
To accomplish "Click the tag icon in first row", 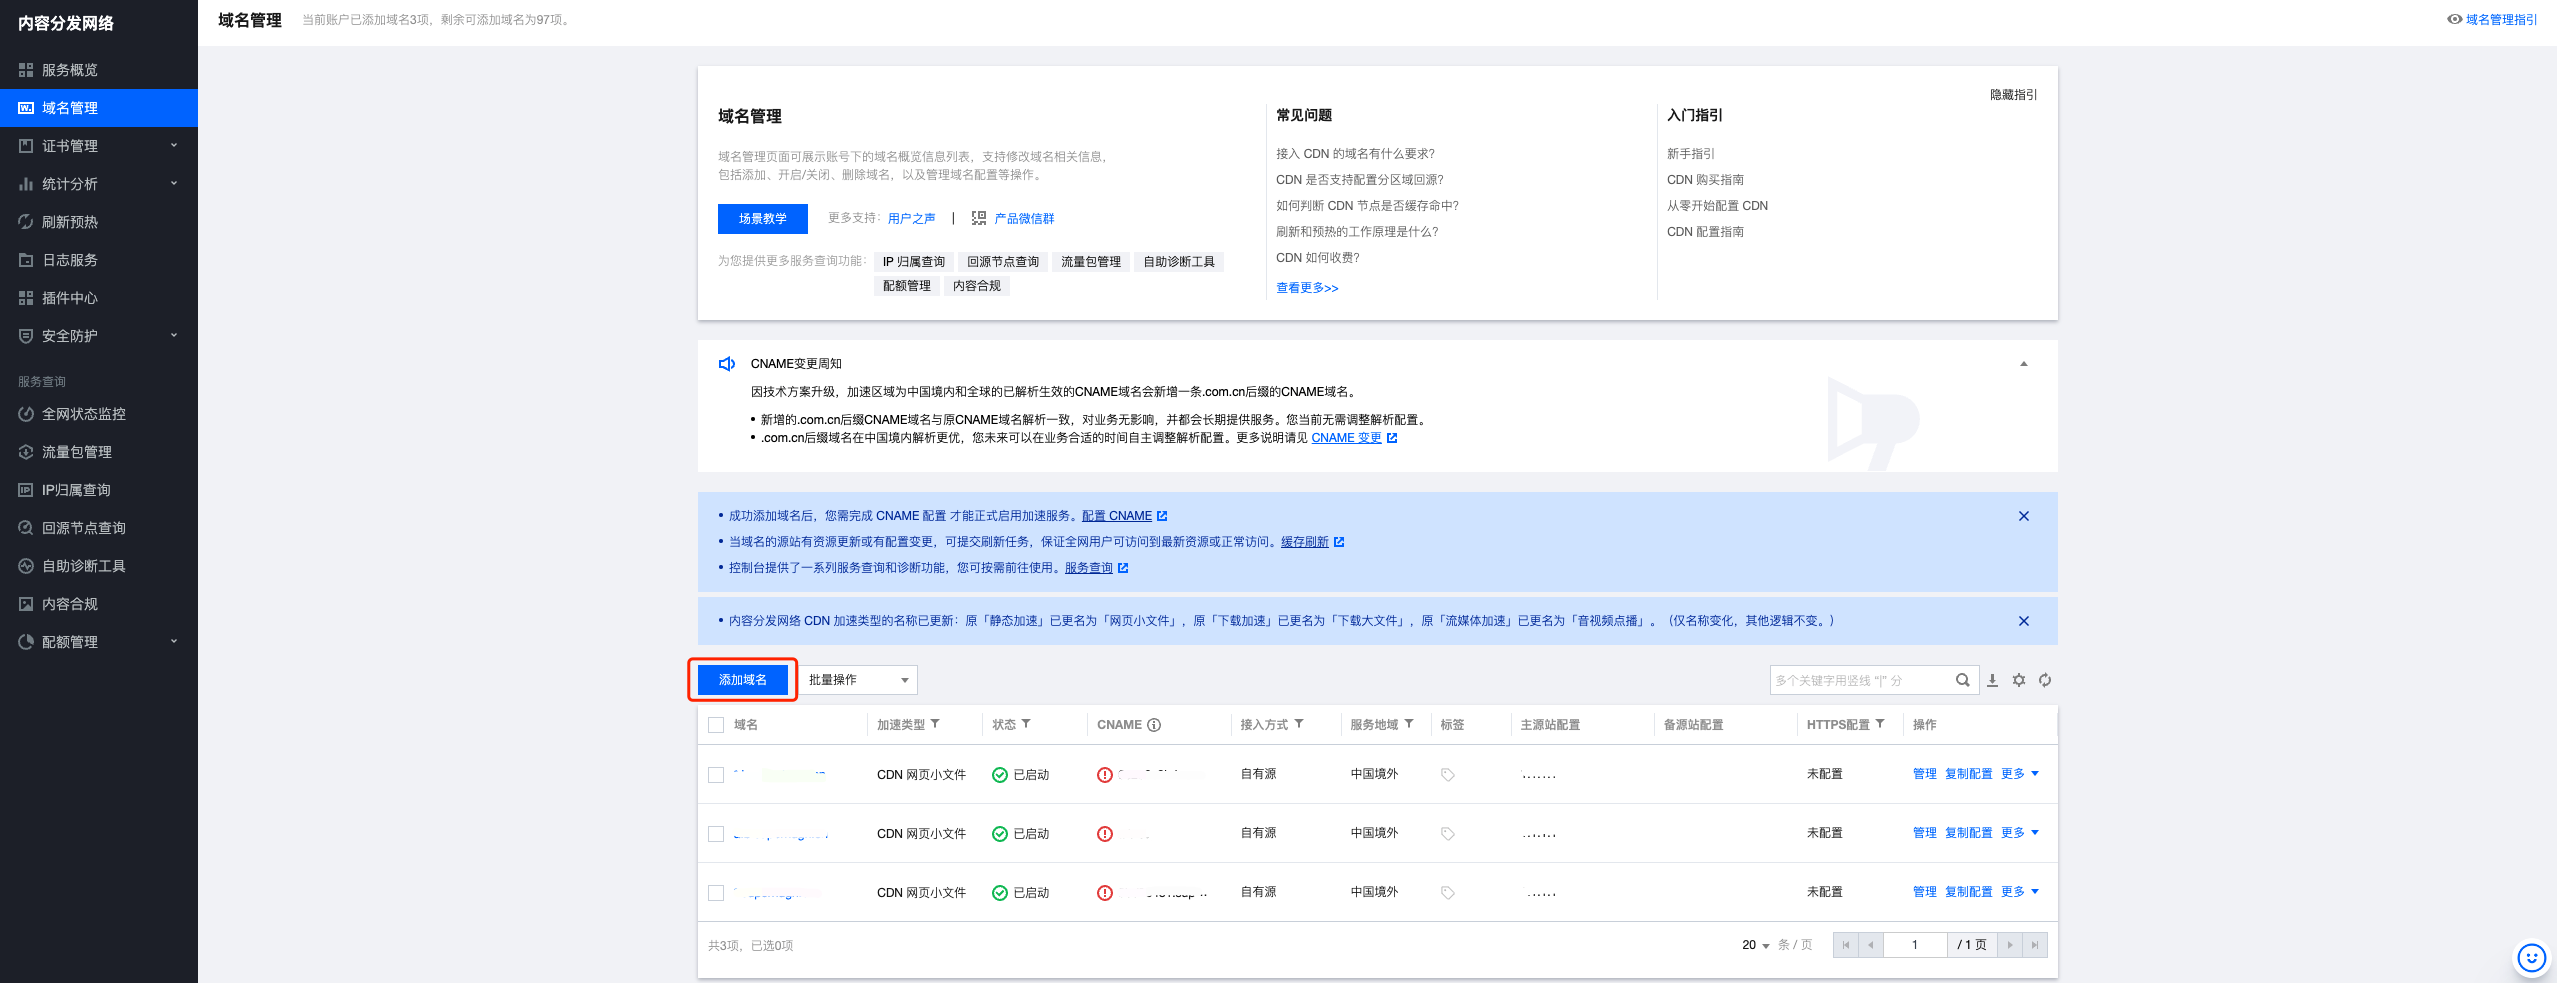I will pos(1447,775).
